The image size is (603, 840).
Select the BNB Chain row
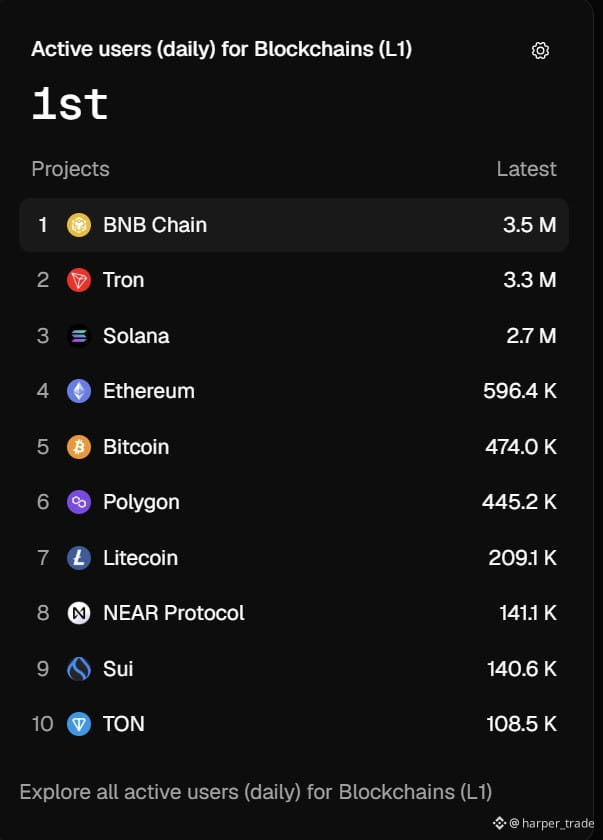[x=294, y=225]
